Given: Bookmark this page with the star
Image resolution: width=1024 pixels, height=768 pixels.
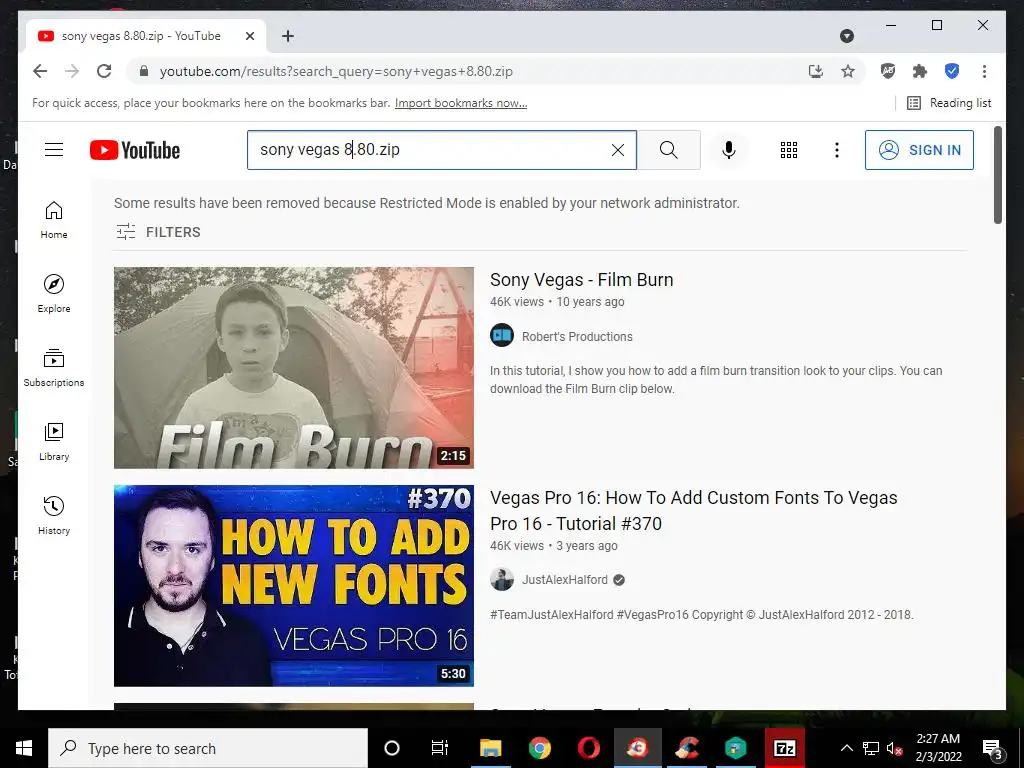Looking at the screenshot, I should 848,71.
